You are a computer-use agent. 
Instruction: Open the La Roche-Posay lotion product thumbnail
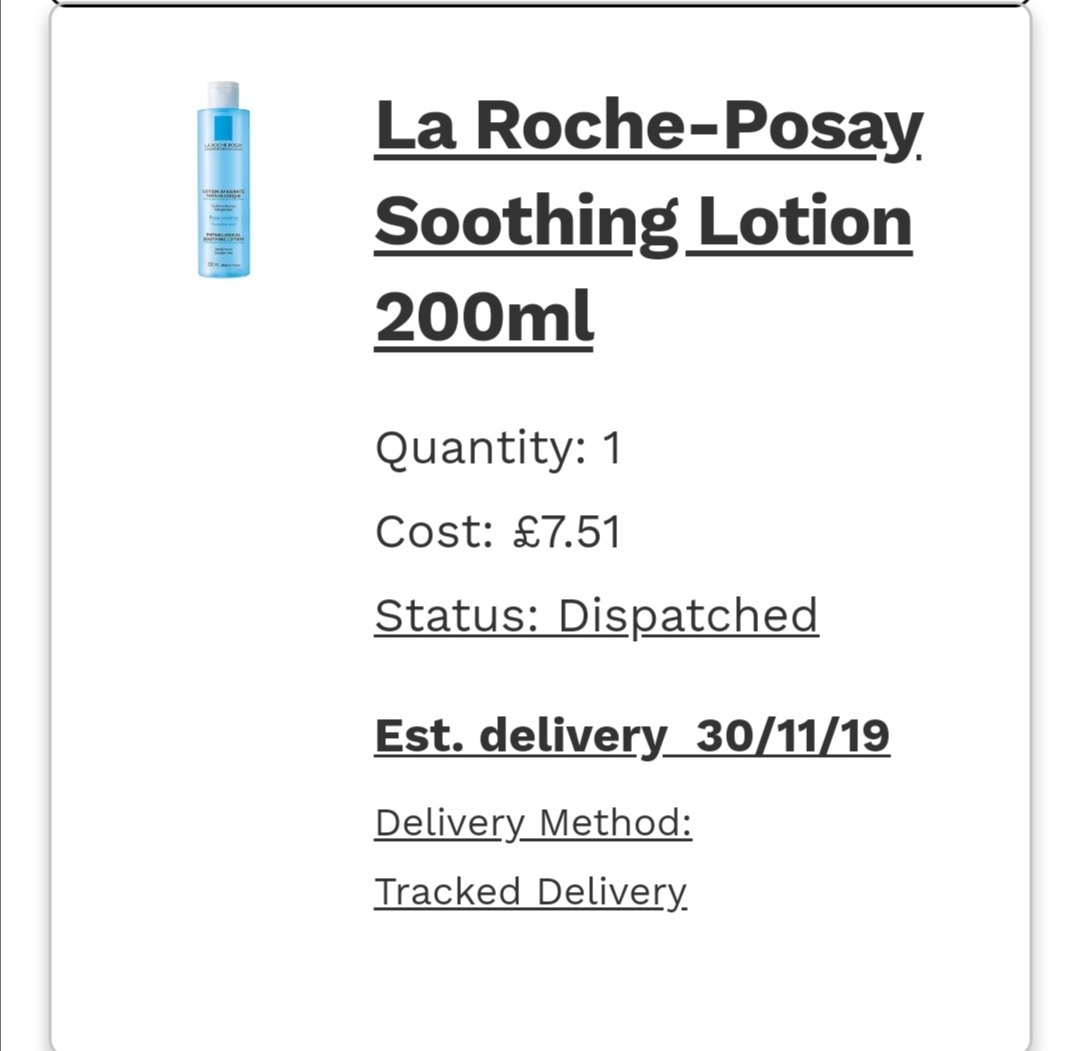(x=224, y=180)
